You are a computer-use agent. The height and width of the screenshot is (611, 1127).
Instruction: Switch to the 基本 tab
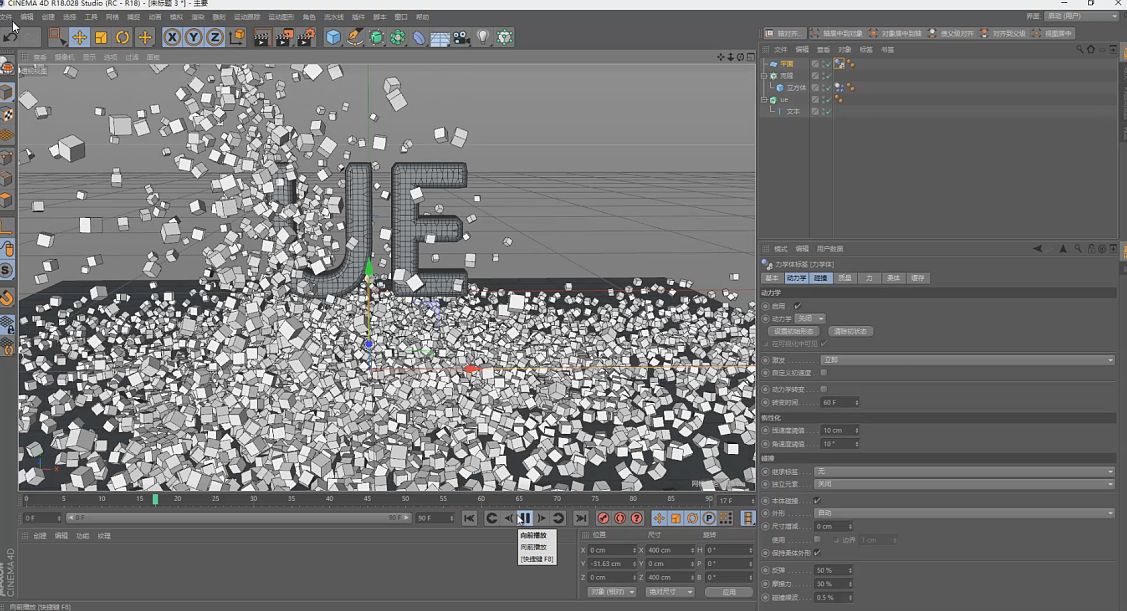pos(772,278)
